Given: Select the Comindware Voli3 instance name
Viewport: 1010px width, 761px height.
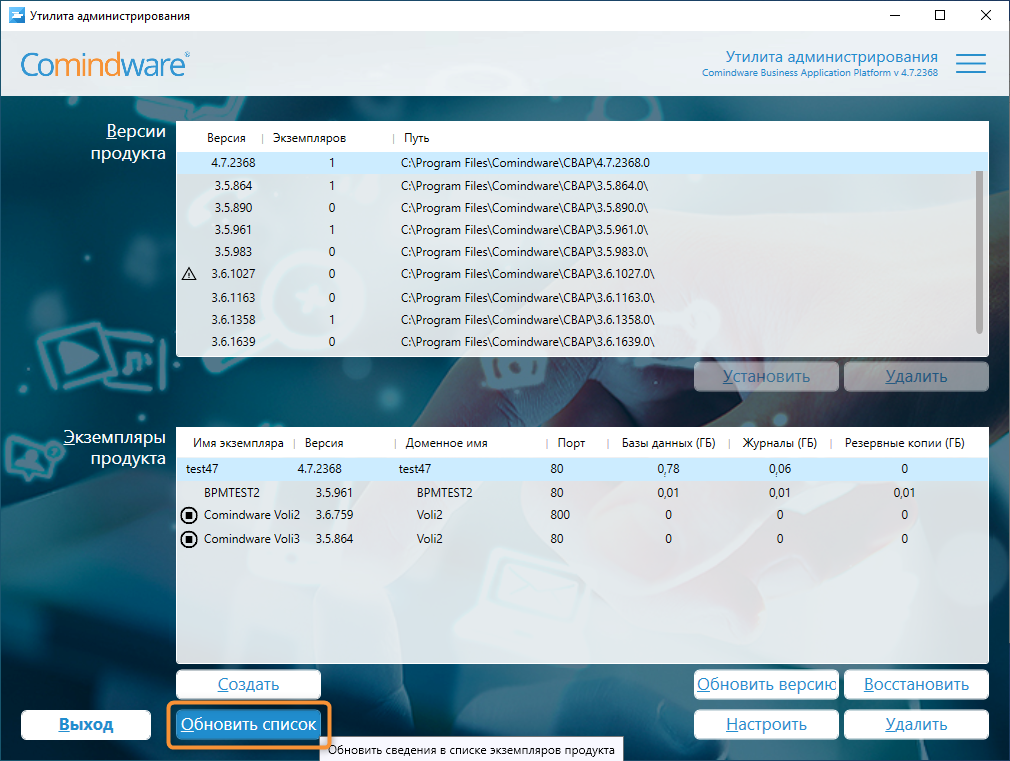Looking at the screenshot, I should tap(252, 539).
